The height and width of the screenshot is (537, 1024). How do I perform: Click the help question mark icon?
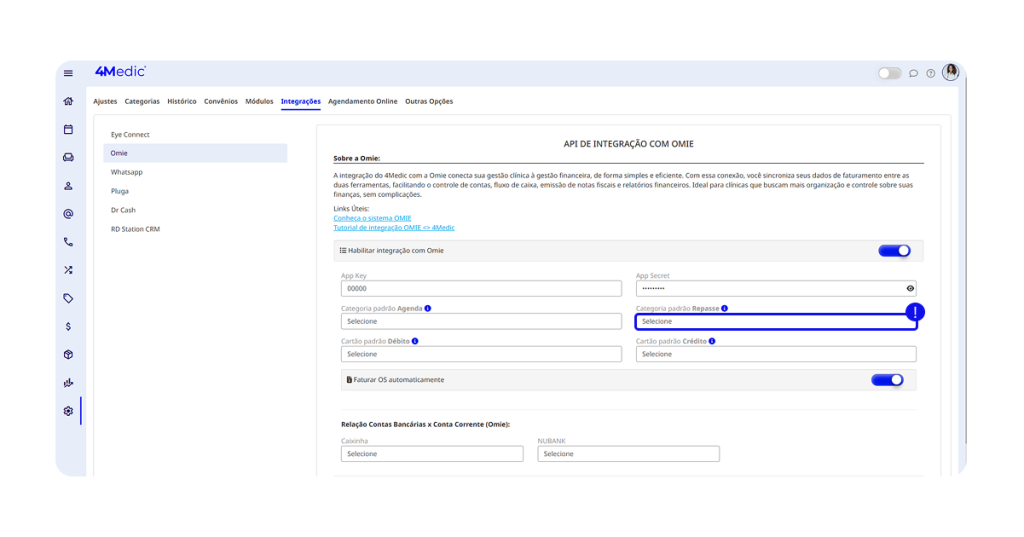point(930,73)
